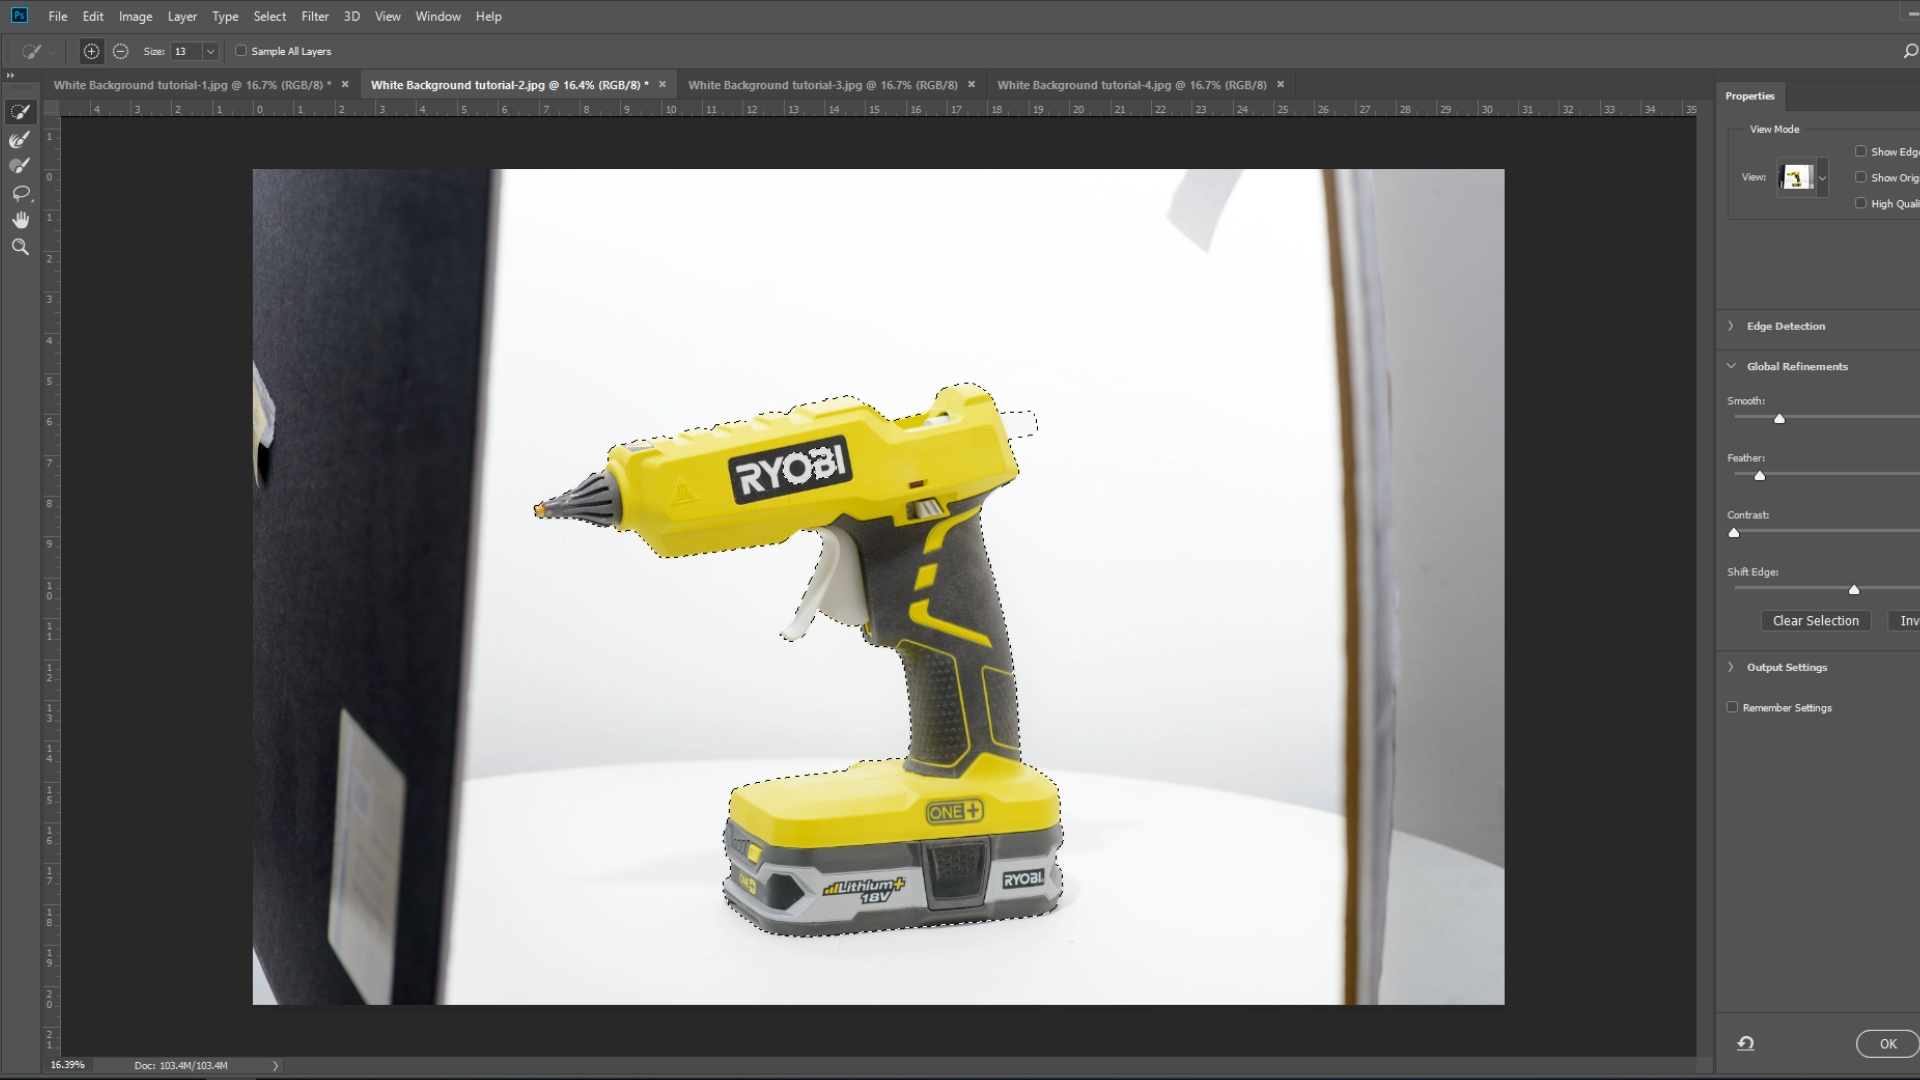Open the View mode dropdown arrow
Image resolution: width=1920 pixels, height=1080 pixels.
1822,178
